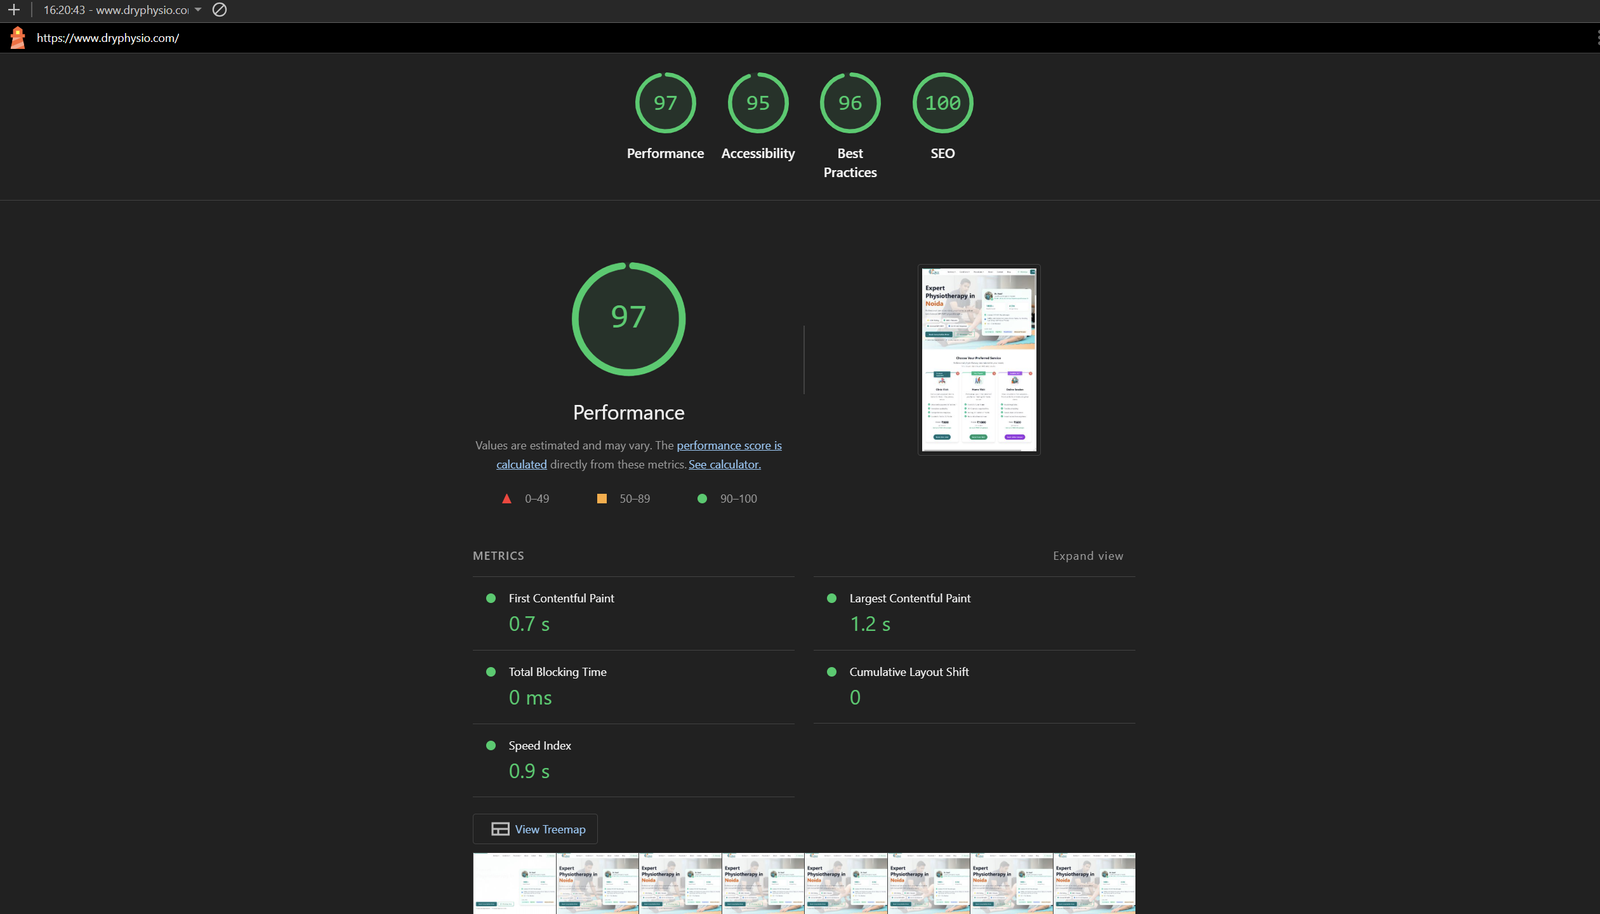The width and height of the screenshot is (1600, 914).
Task: Expand the Largest Contentful Paint metric
Action: point(909,599)
